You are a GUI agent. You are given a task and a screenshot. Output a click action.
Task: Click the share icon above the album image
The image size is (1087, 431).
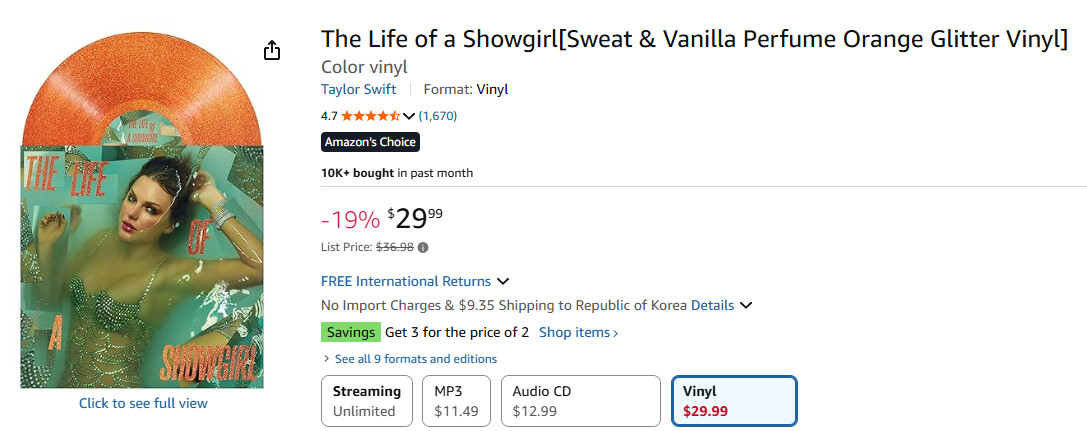272,51
